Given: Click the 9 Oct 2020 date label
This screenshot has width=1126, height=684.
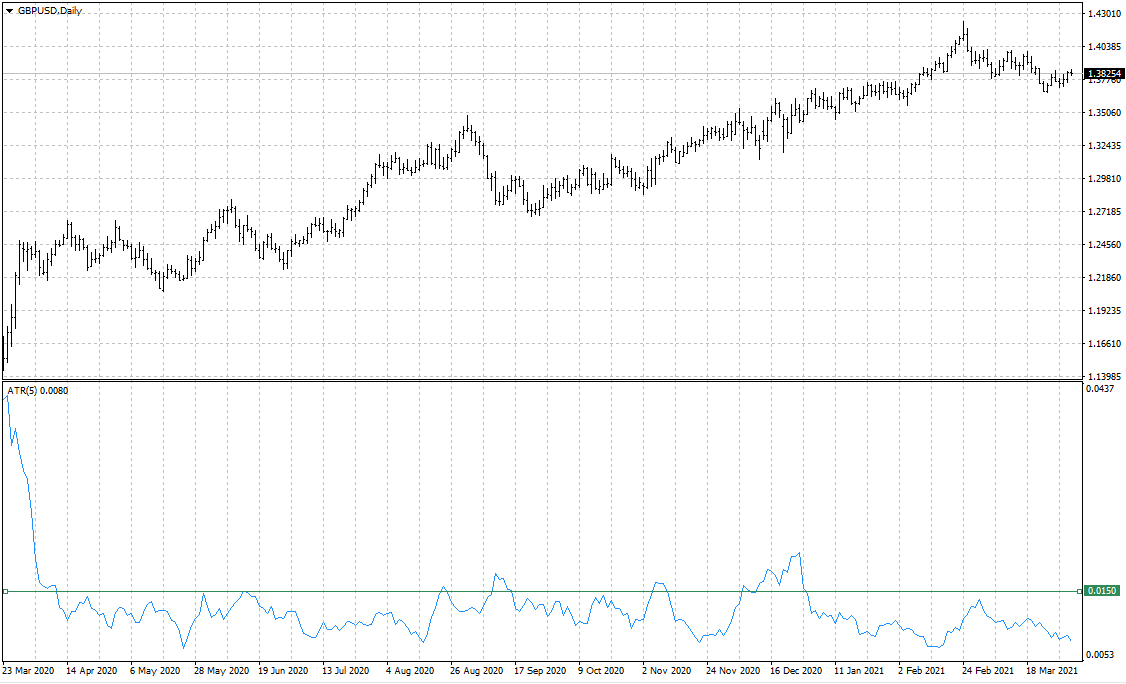Looking at the screenshot, I should (602, 670).
